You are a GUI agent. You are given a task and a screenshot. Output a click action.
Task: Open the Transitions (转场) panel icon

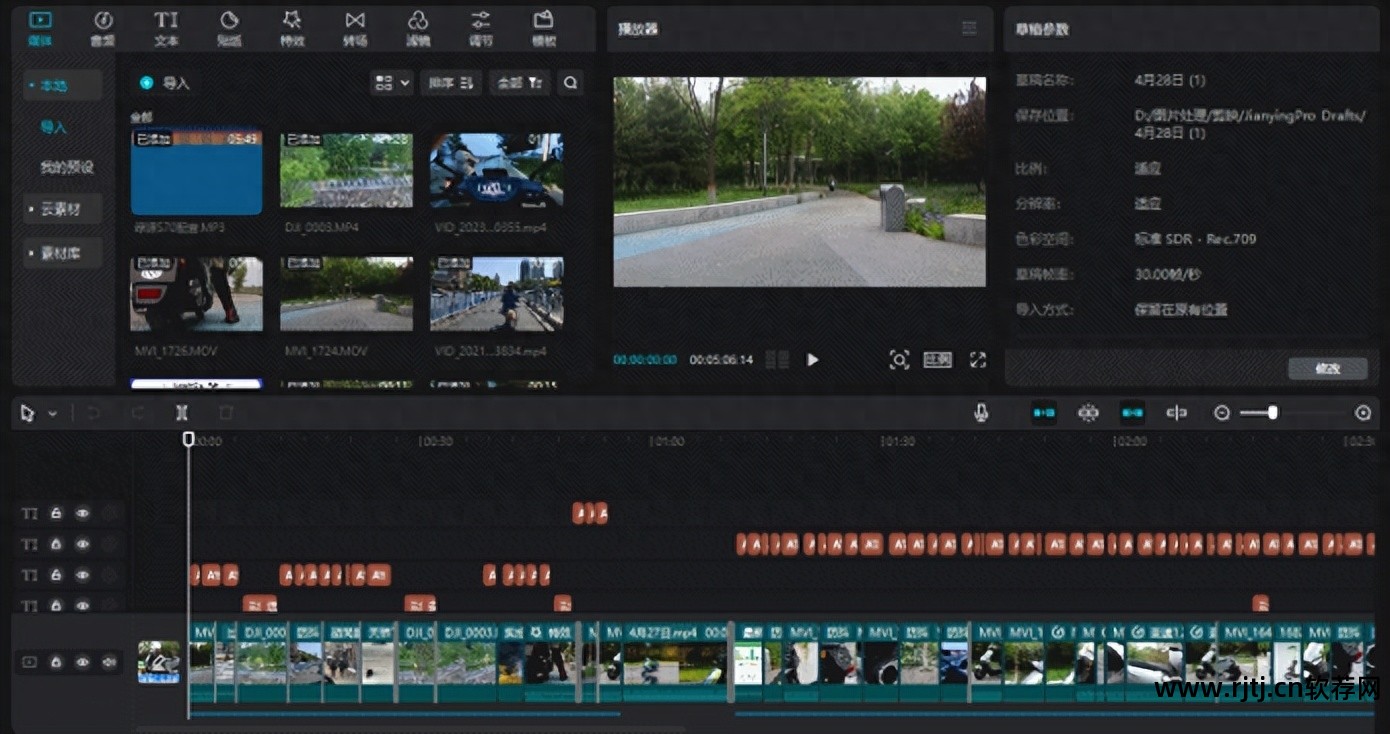tap(354, 27)
